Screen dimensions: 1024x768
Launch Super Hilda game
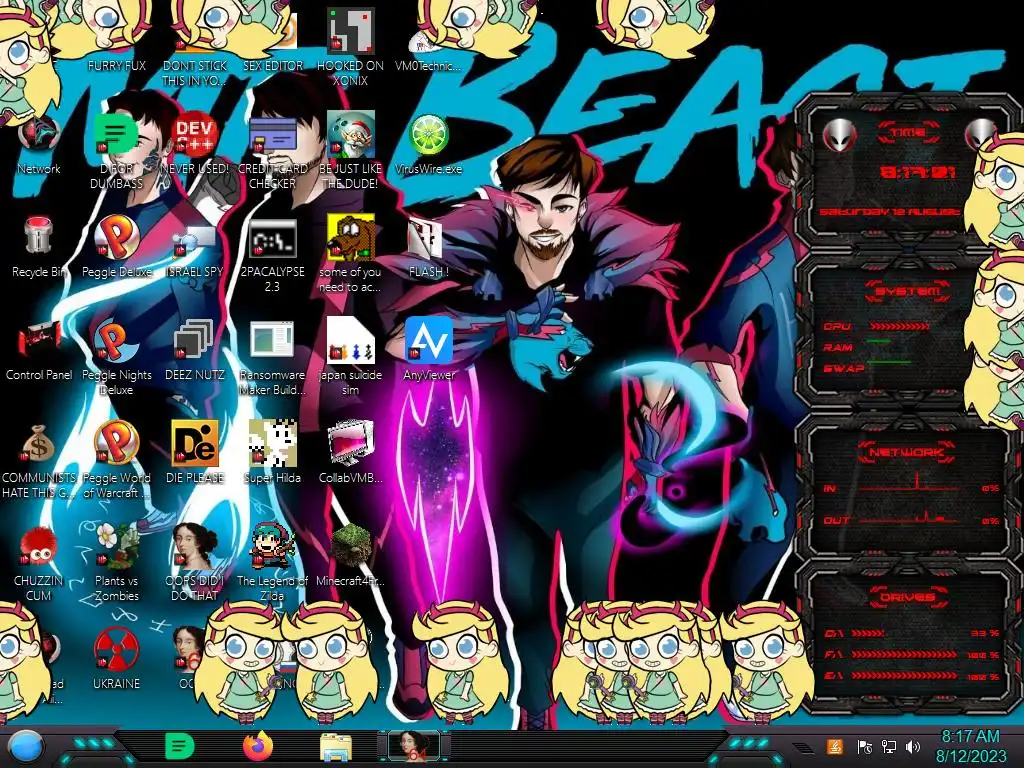point(272,453)
